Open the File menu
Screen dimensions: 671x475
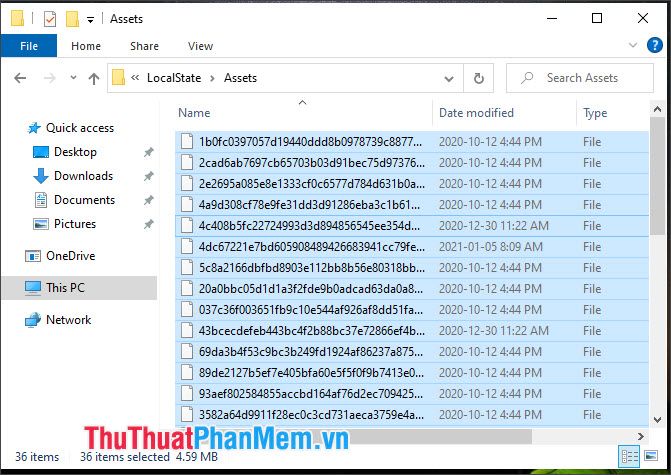coord(29,46)
